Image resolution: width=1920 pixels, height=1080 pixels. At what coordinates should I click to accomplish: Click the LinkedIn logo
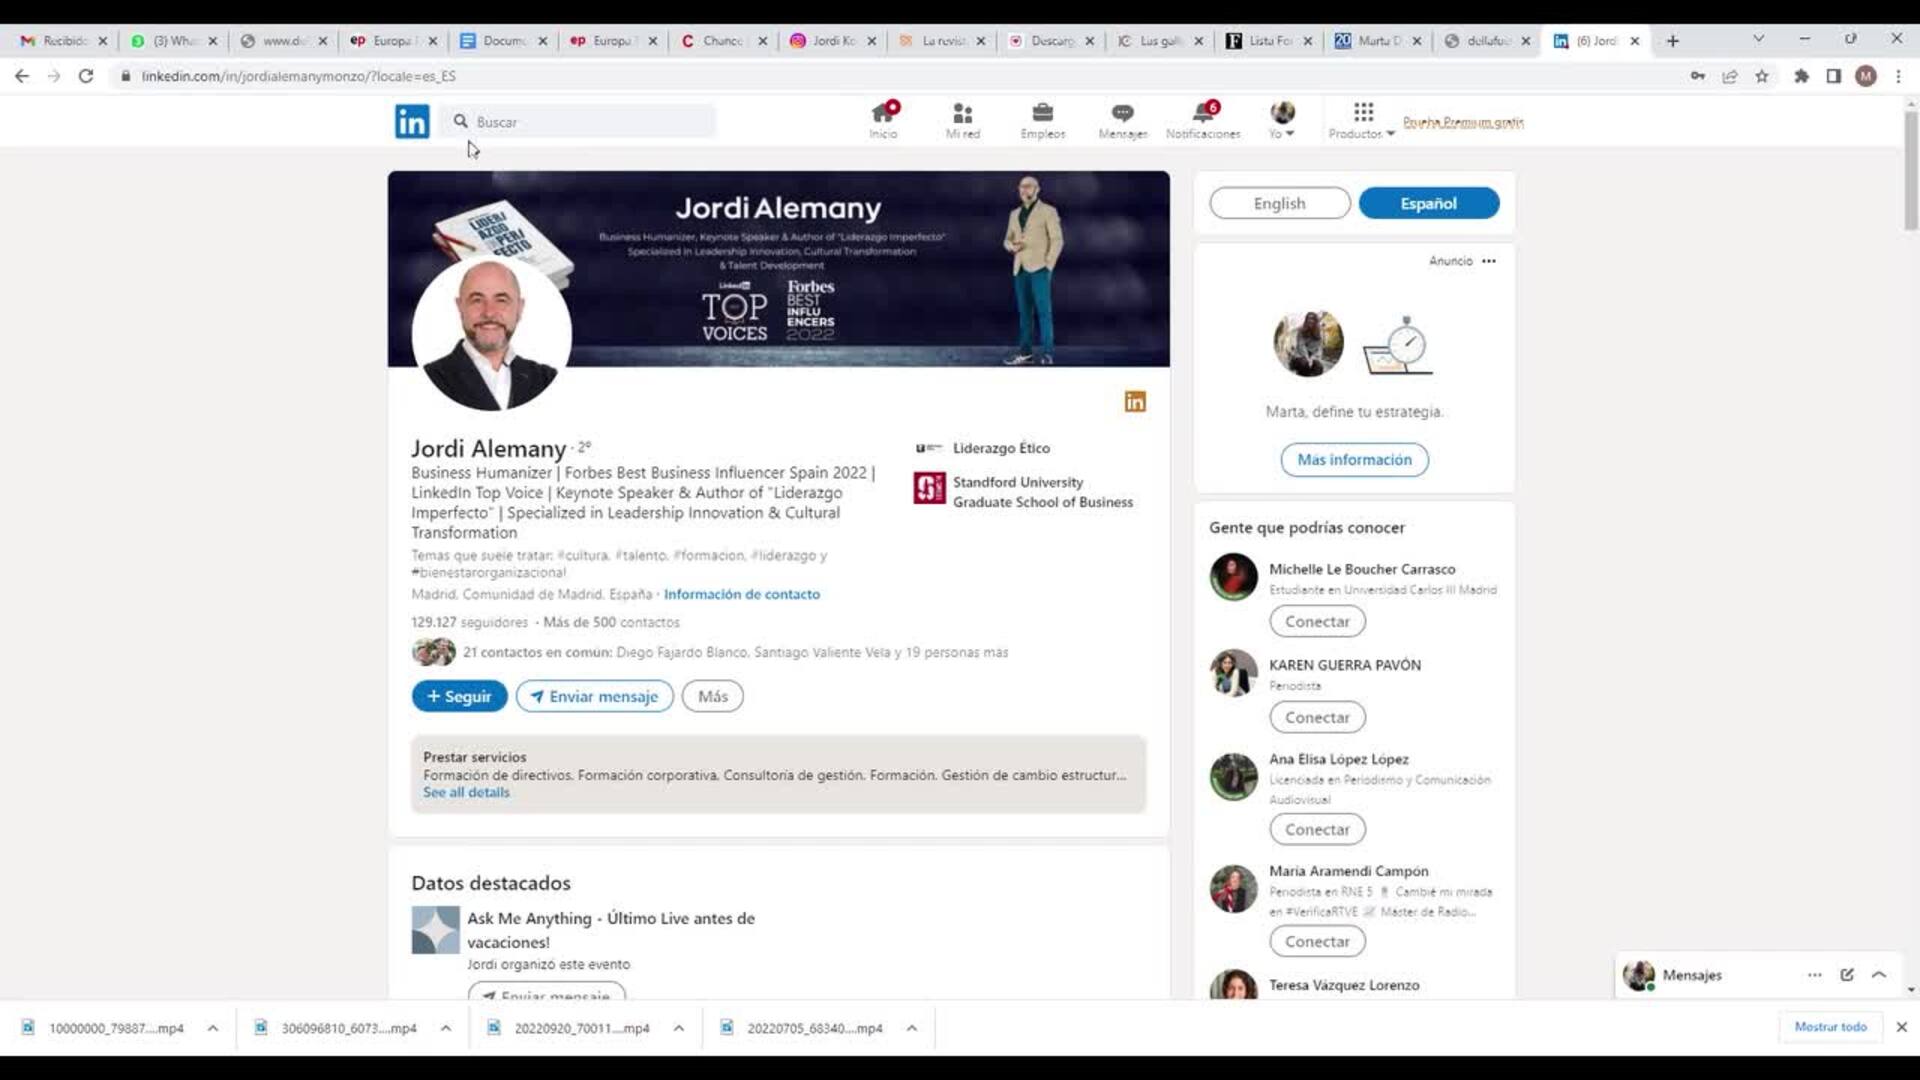(412, 121)
